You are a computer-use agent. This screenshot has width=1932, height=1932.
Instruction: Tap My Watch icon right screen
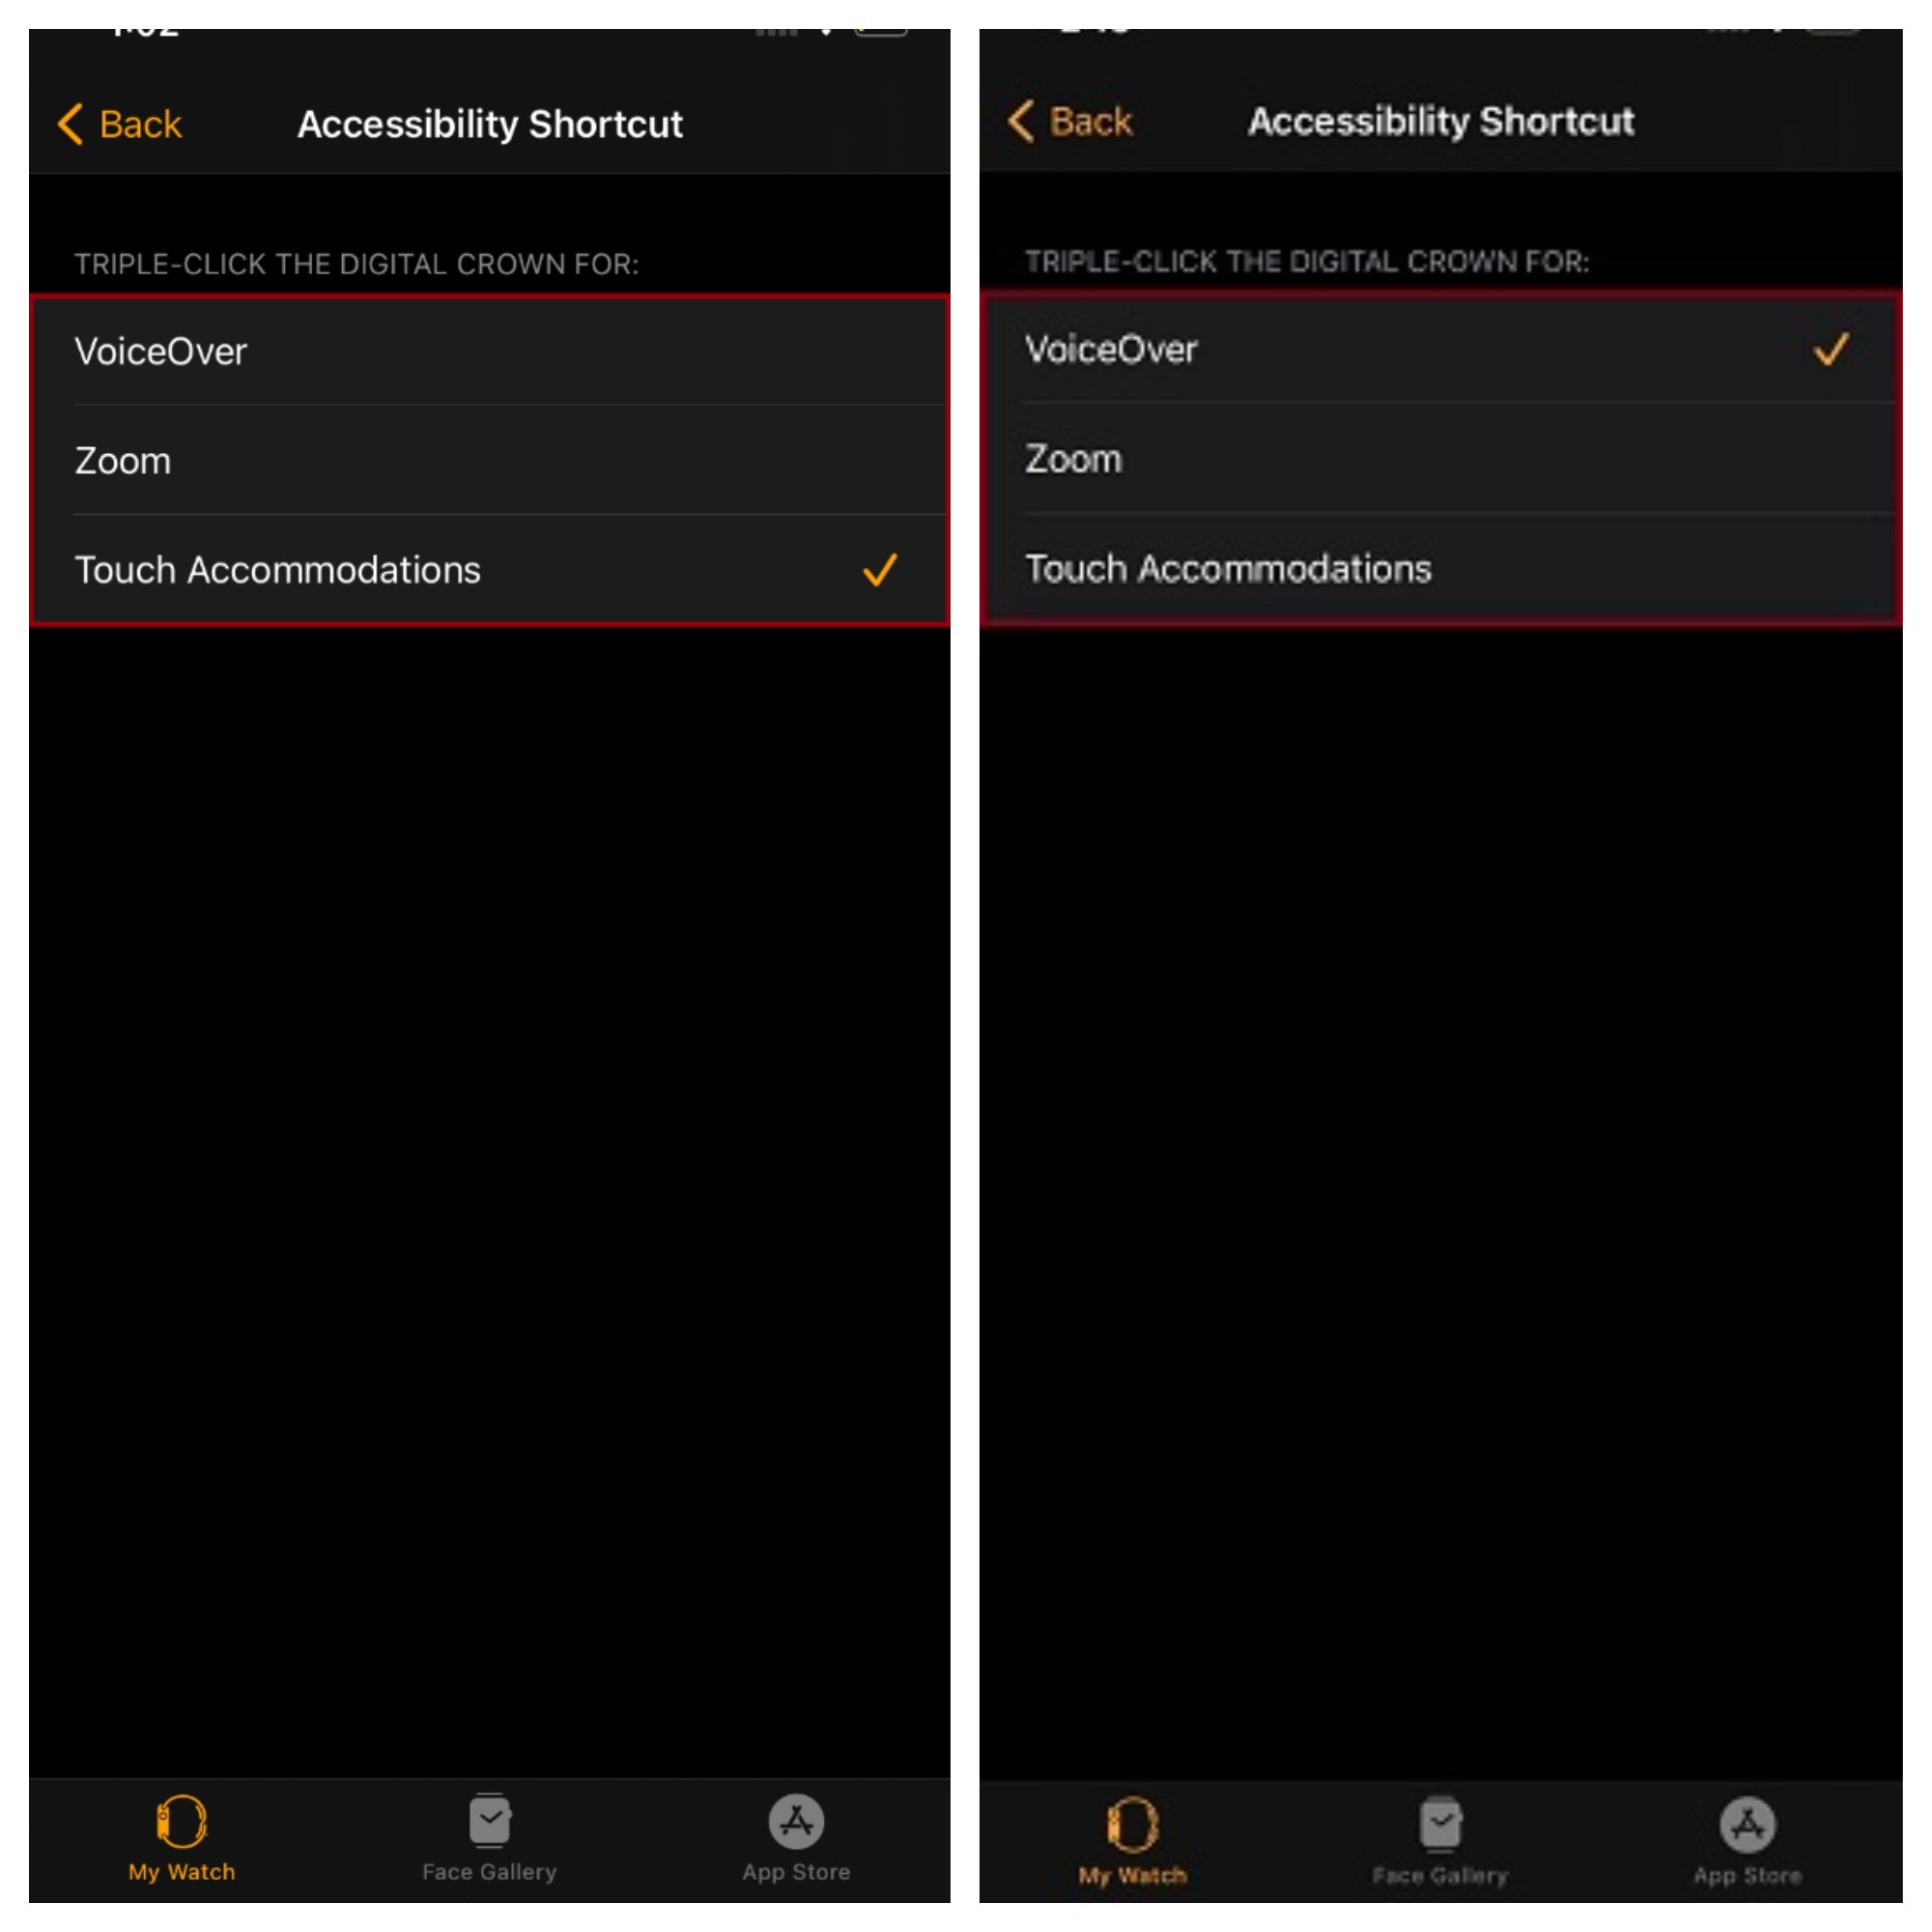(x=1119, y=1842)
